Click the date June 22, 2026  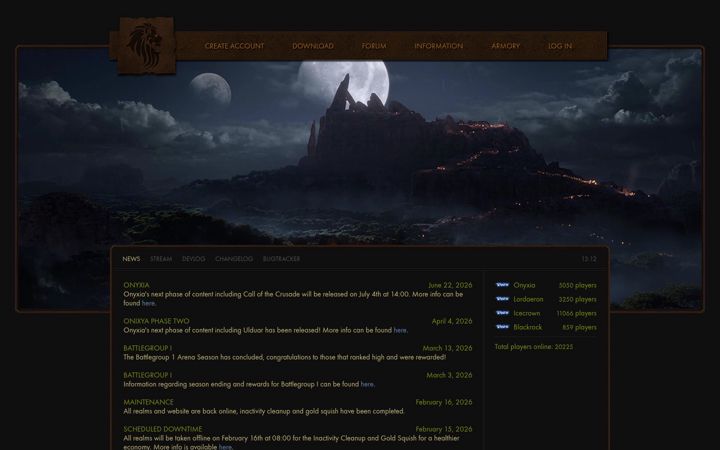pyautogui.click(x=450, y=285)
